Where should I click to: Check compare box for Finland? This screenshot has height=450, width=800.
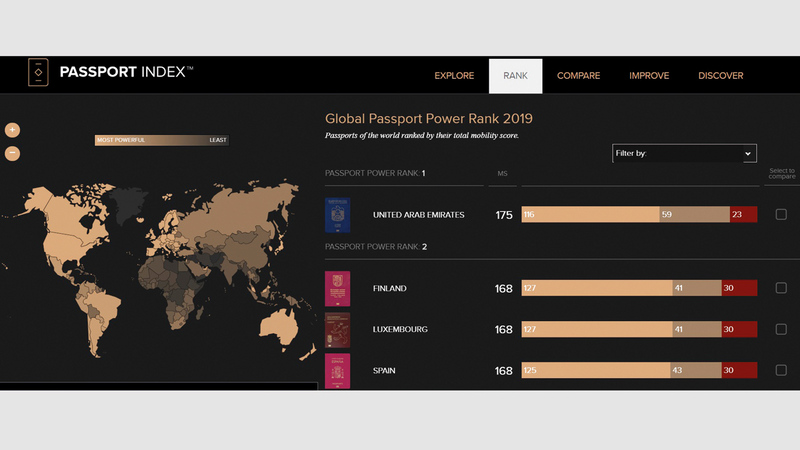click(781, 288)
